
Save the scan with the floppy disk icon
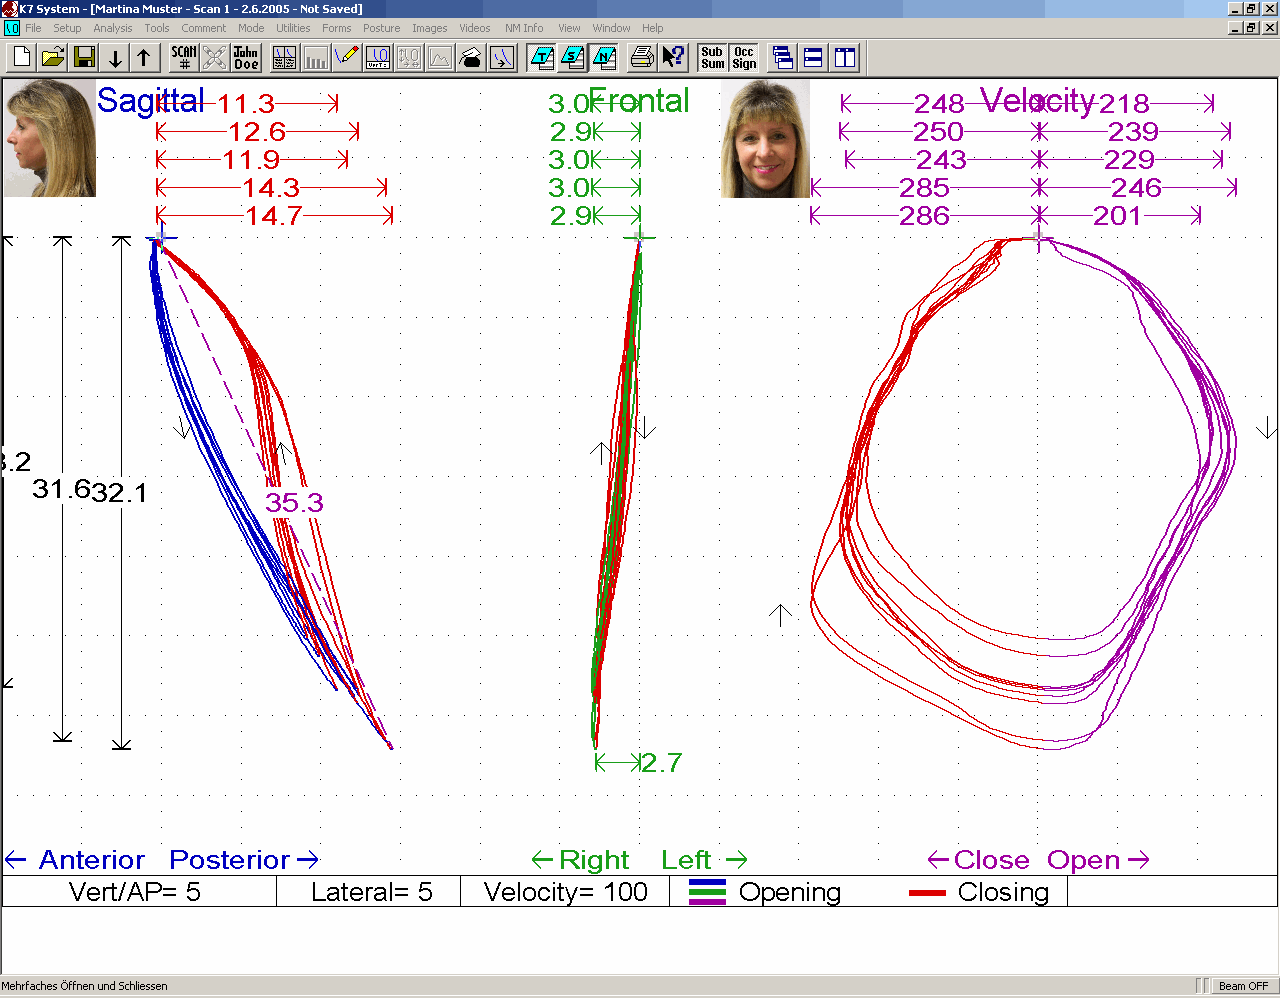[84, 58]
